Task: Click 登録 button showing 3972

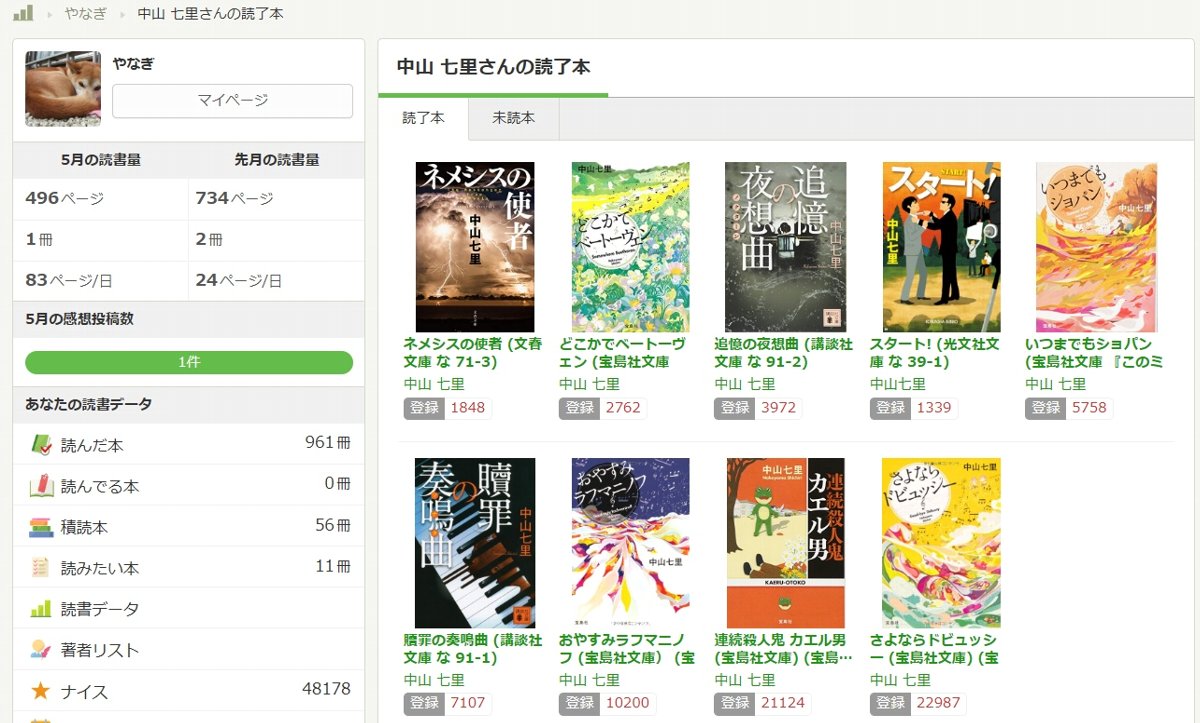Action: tap(734, 408)
